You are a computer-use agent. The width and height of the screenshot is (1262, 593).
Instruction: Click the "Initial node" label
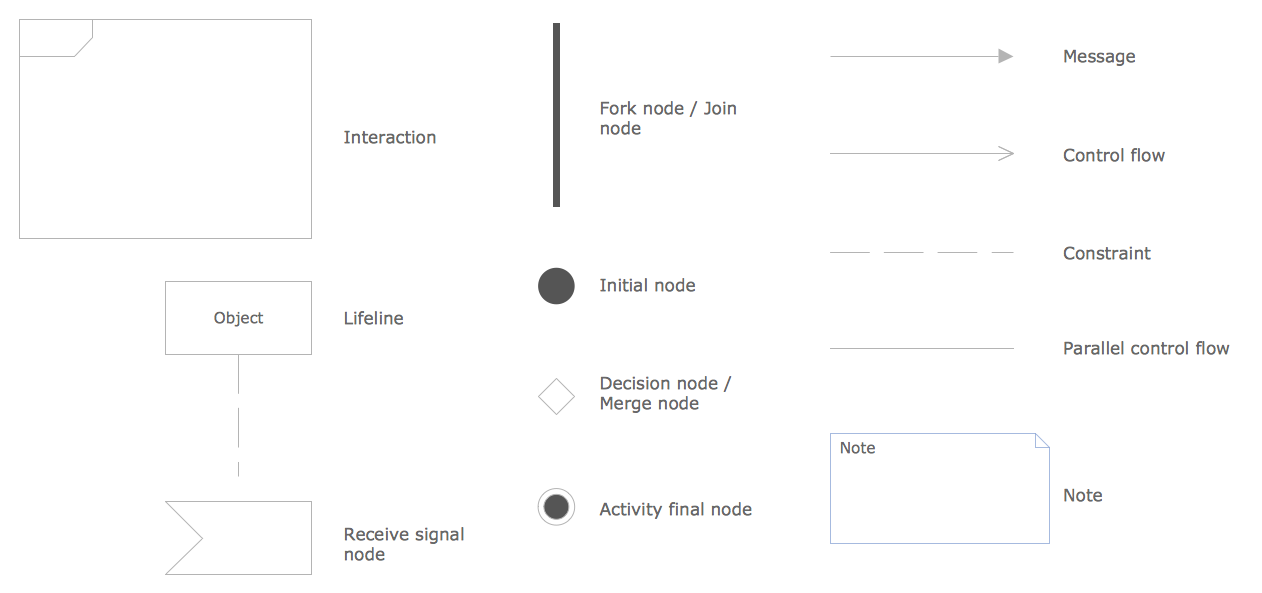(x=647, y=286)
